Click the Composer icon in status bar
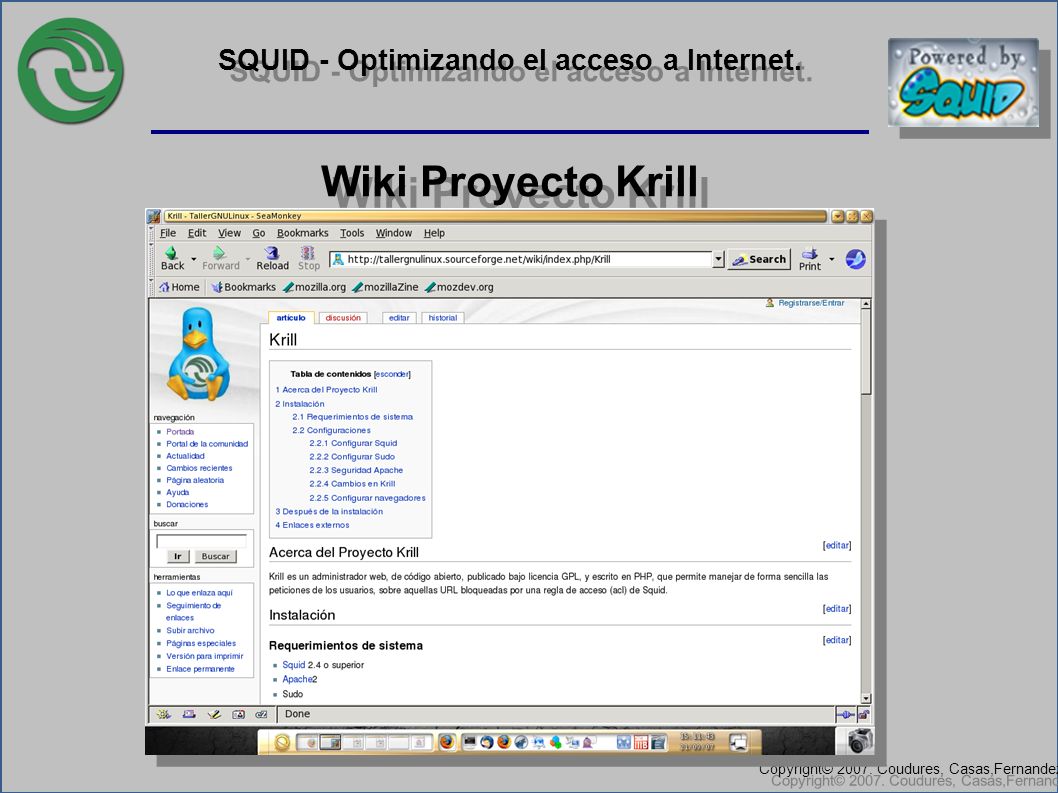 pyautogui.click(x=214, y=714)
